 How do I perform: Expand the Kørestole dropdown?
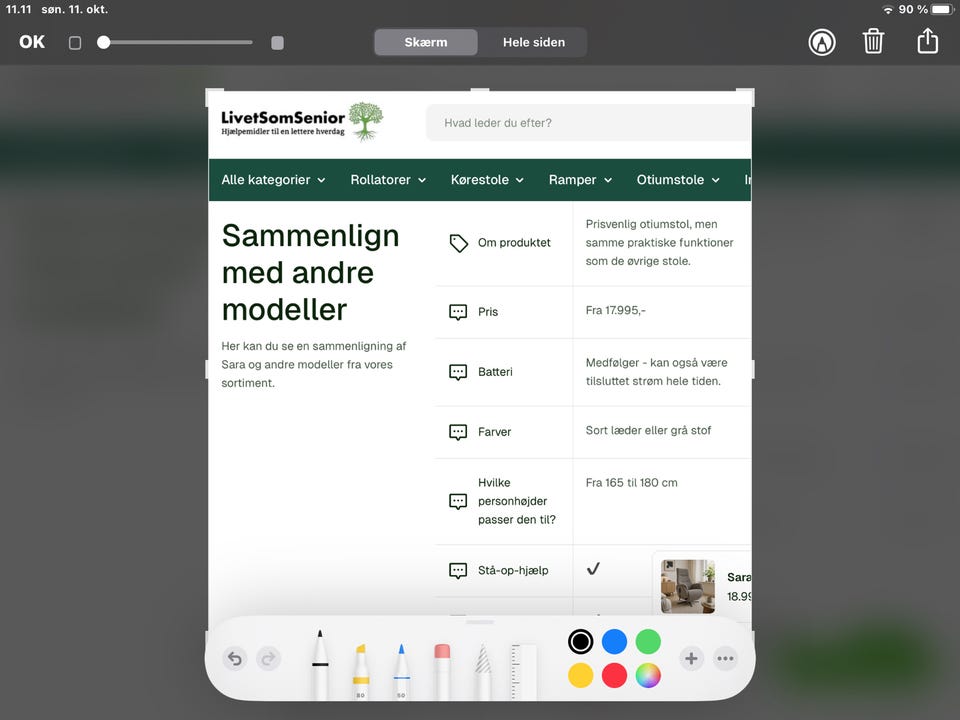click(x=487, y=180)
